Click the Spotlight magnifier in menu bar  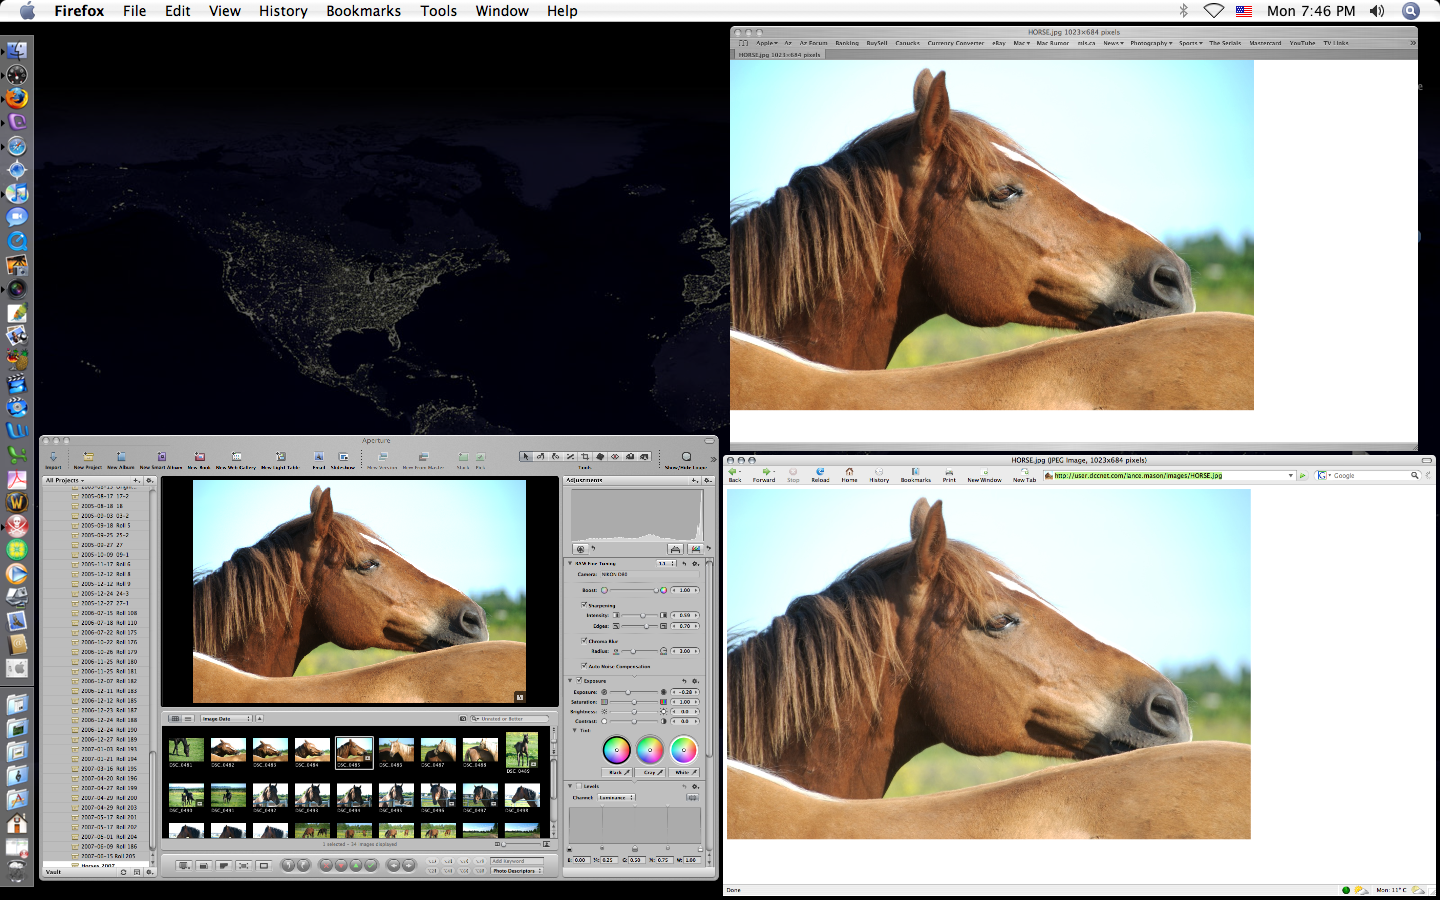click(1411, 11)
